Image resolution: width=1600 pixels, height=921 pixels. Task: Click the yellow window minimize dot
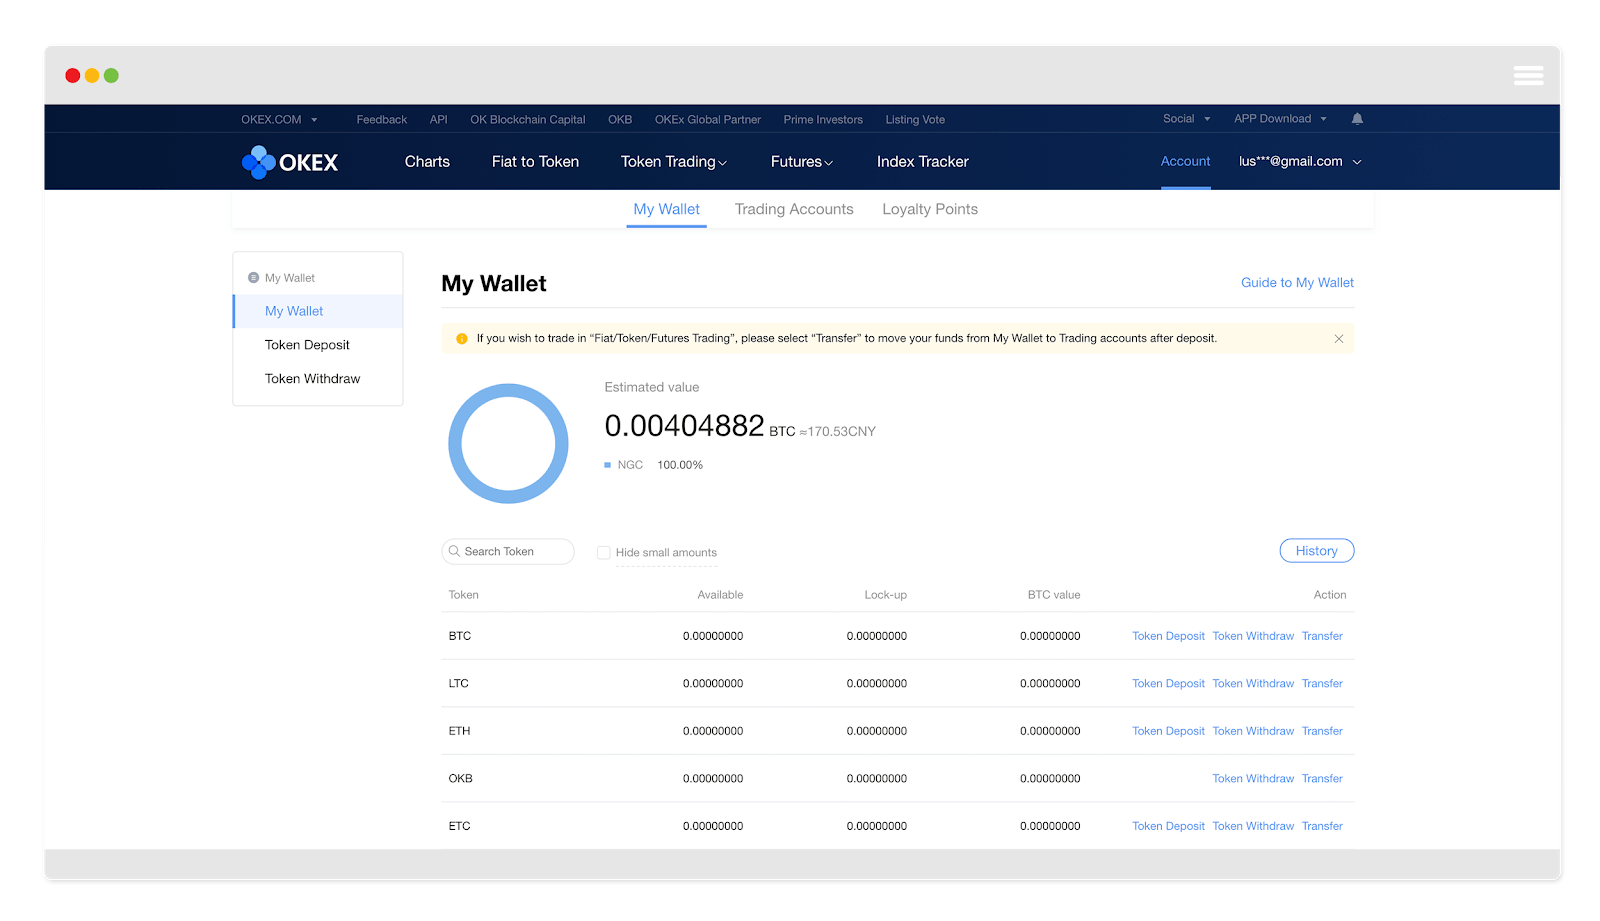(x=92, y=76)
